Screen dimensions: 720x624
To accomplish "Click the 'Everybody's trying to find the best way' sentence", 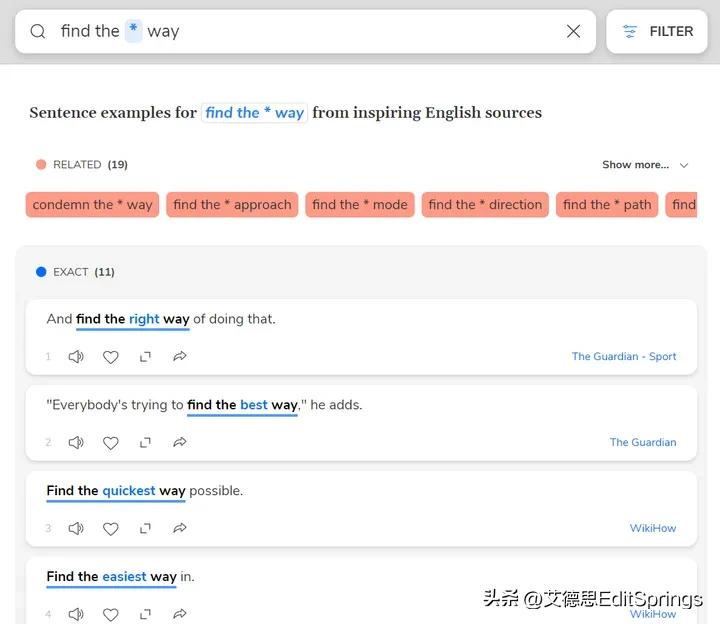I will click(204, 405).
